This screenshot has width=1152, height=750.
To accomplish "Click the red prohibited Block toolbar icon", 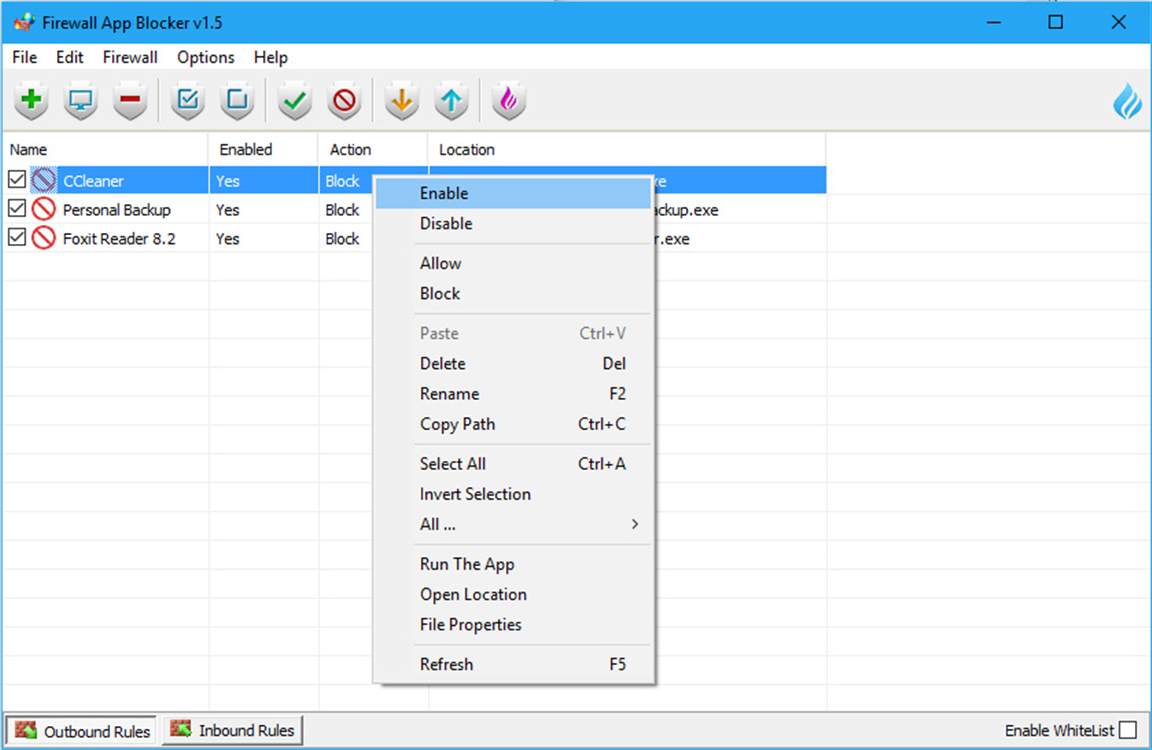I will click(345, 100).
